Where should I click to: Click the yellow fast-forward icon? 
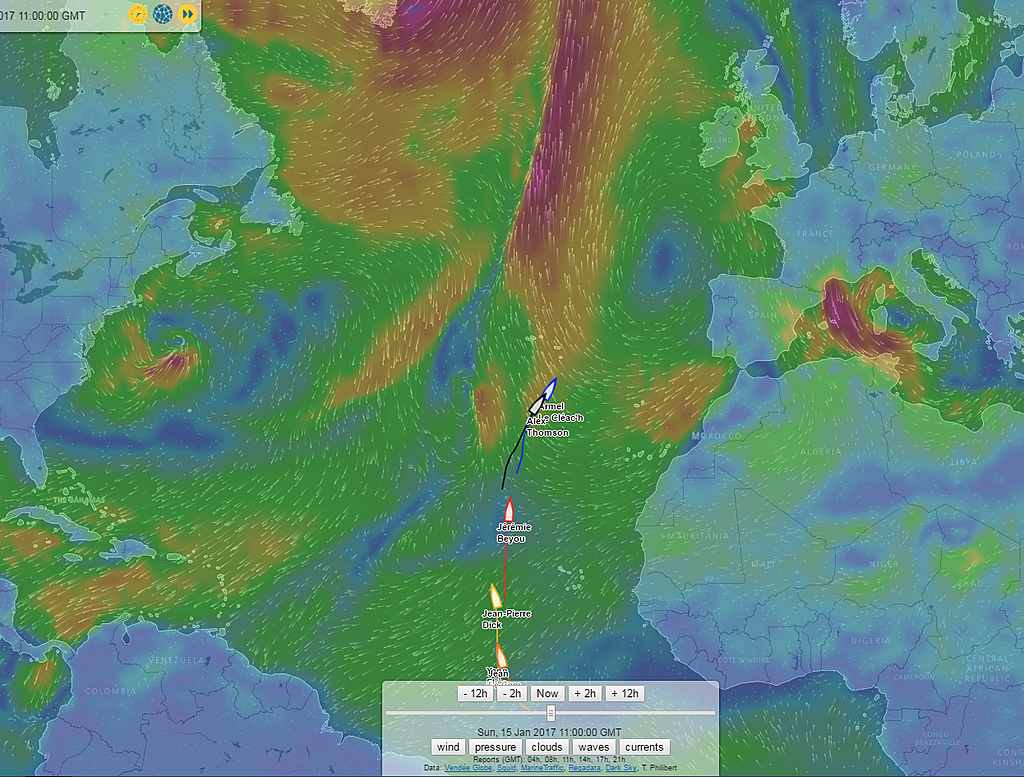click(187, 14)
